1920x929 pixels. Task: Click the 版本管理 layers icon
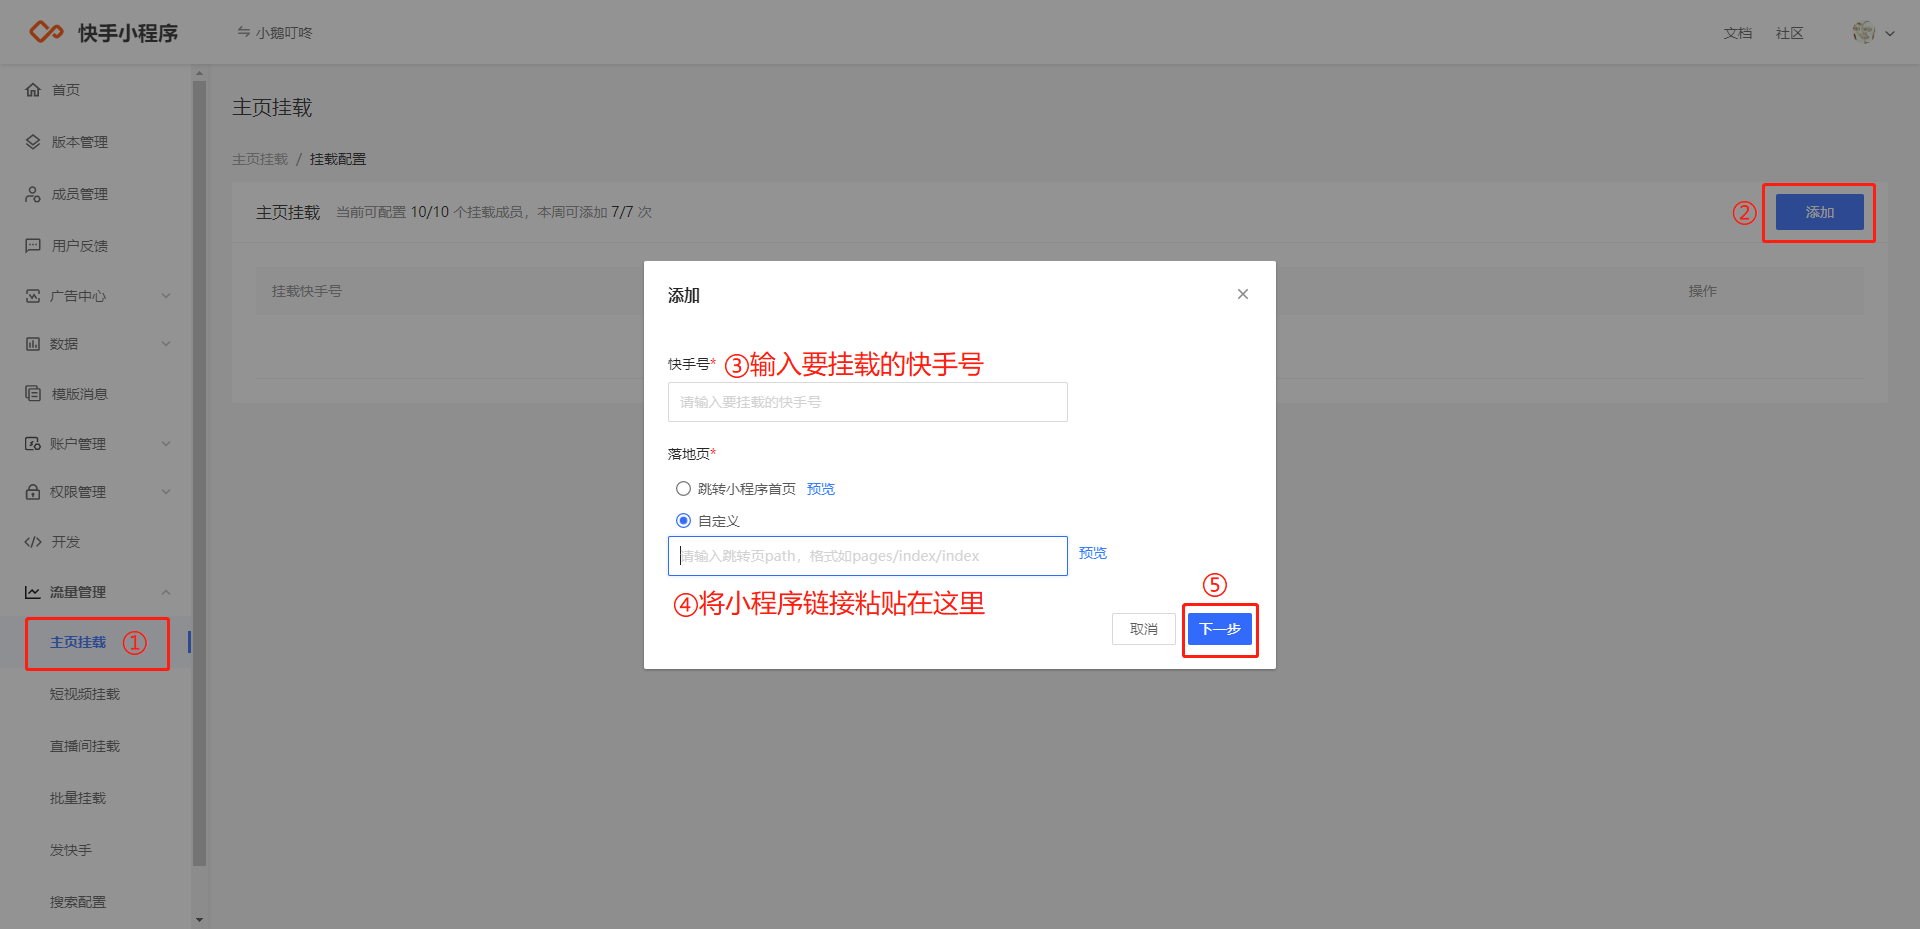(33, 142)
